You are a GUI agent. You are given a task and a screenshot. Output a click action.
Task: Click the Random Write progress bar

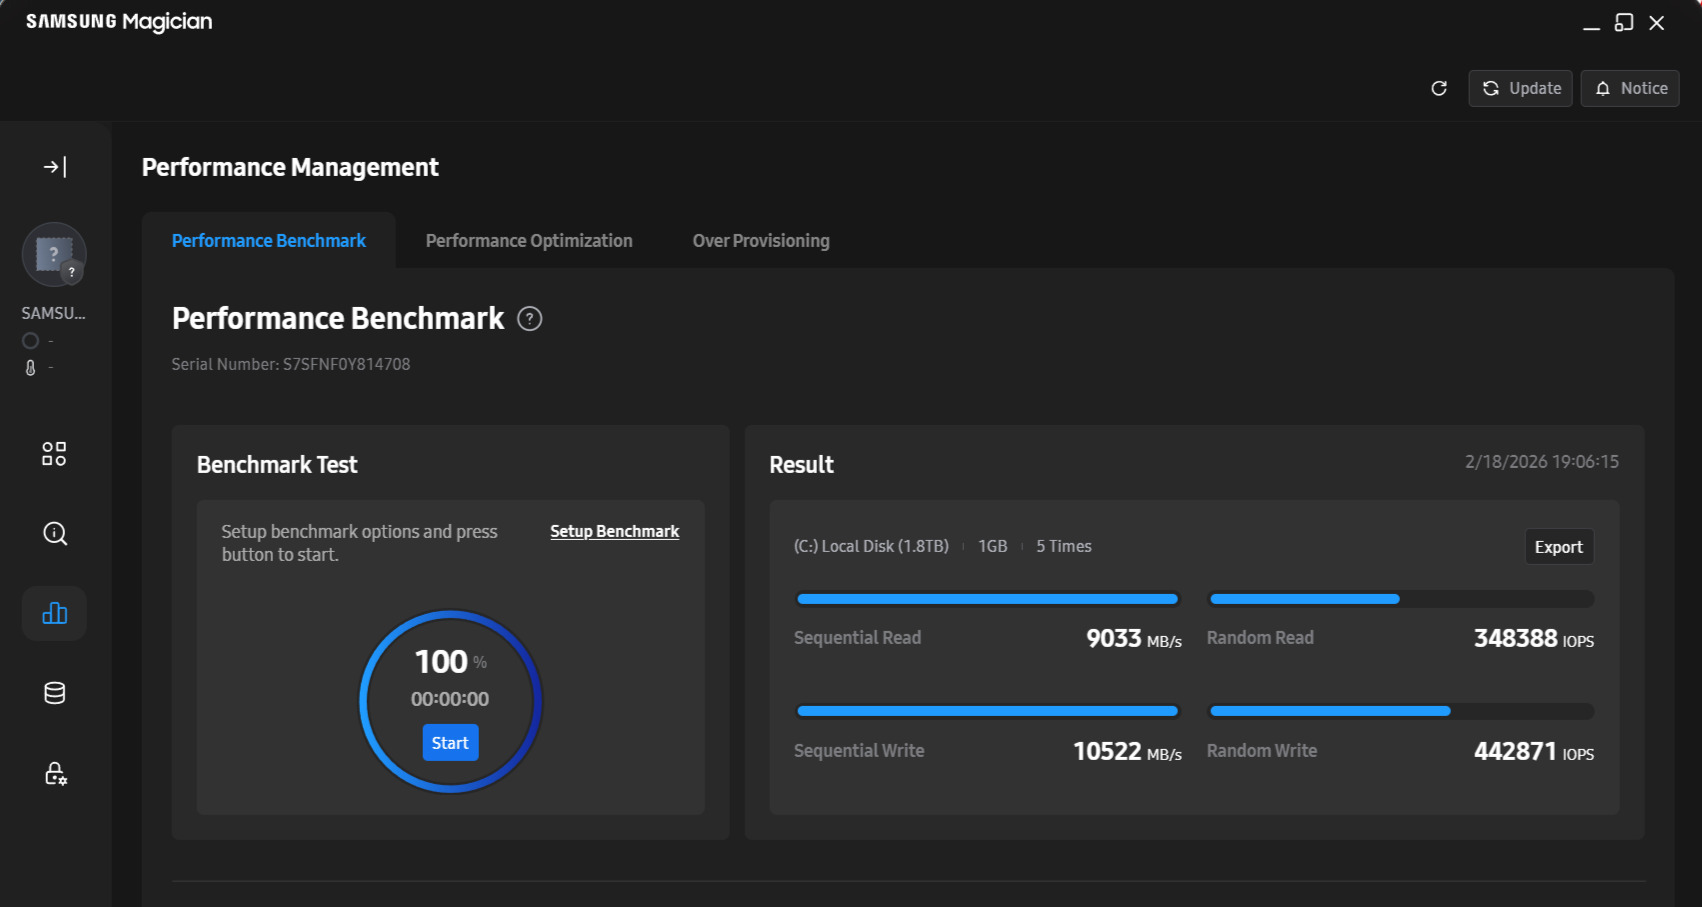1400,711
